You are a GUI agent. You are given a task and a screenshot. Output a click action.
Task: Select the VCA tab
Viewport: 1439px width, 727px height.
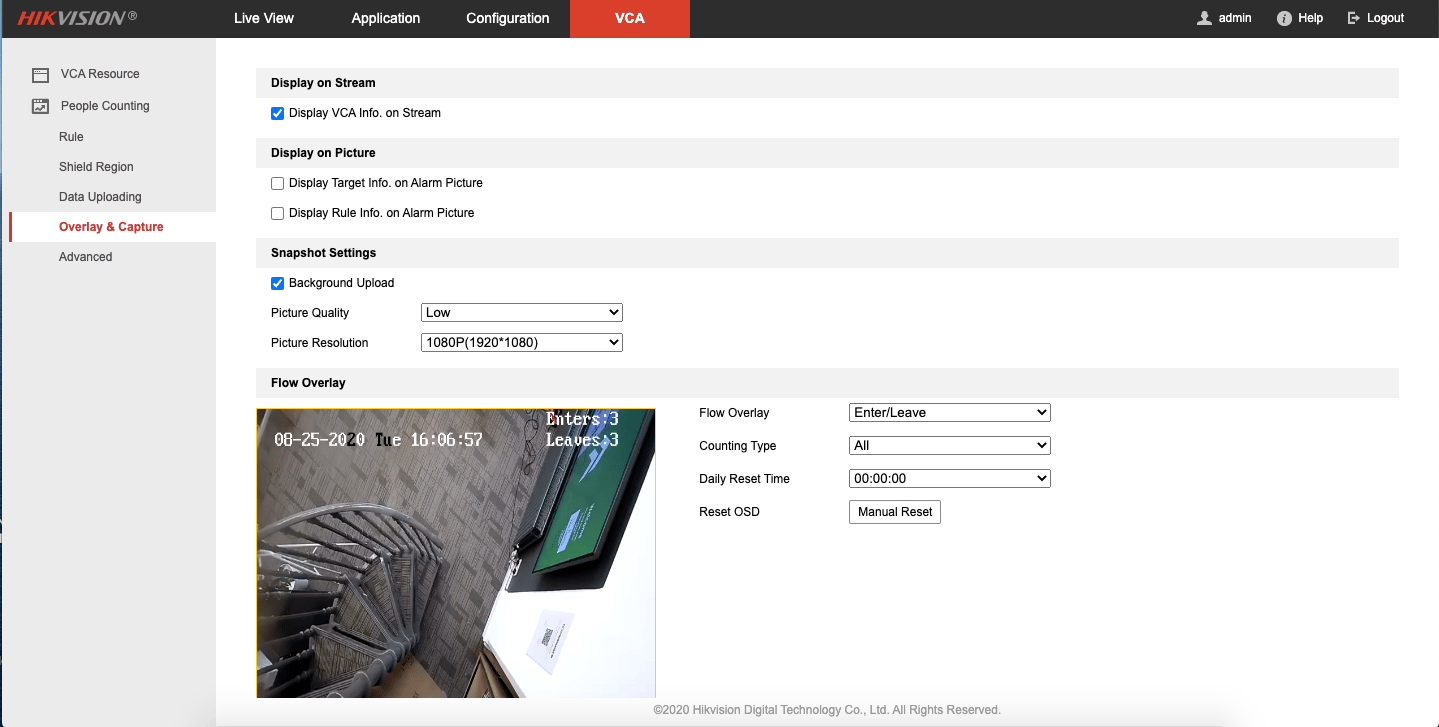click(x=630, y=18)
